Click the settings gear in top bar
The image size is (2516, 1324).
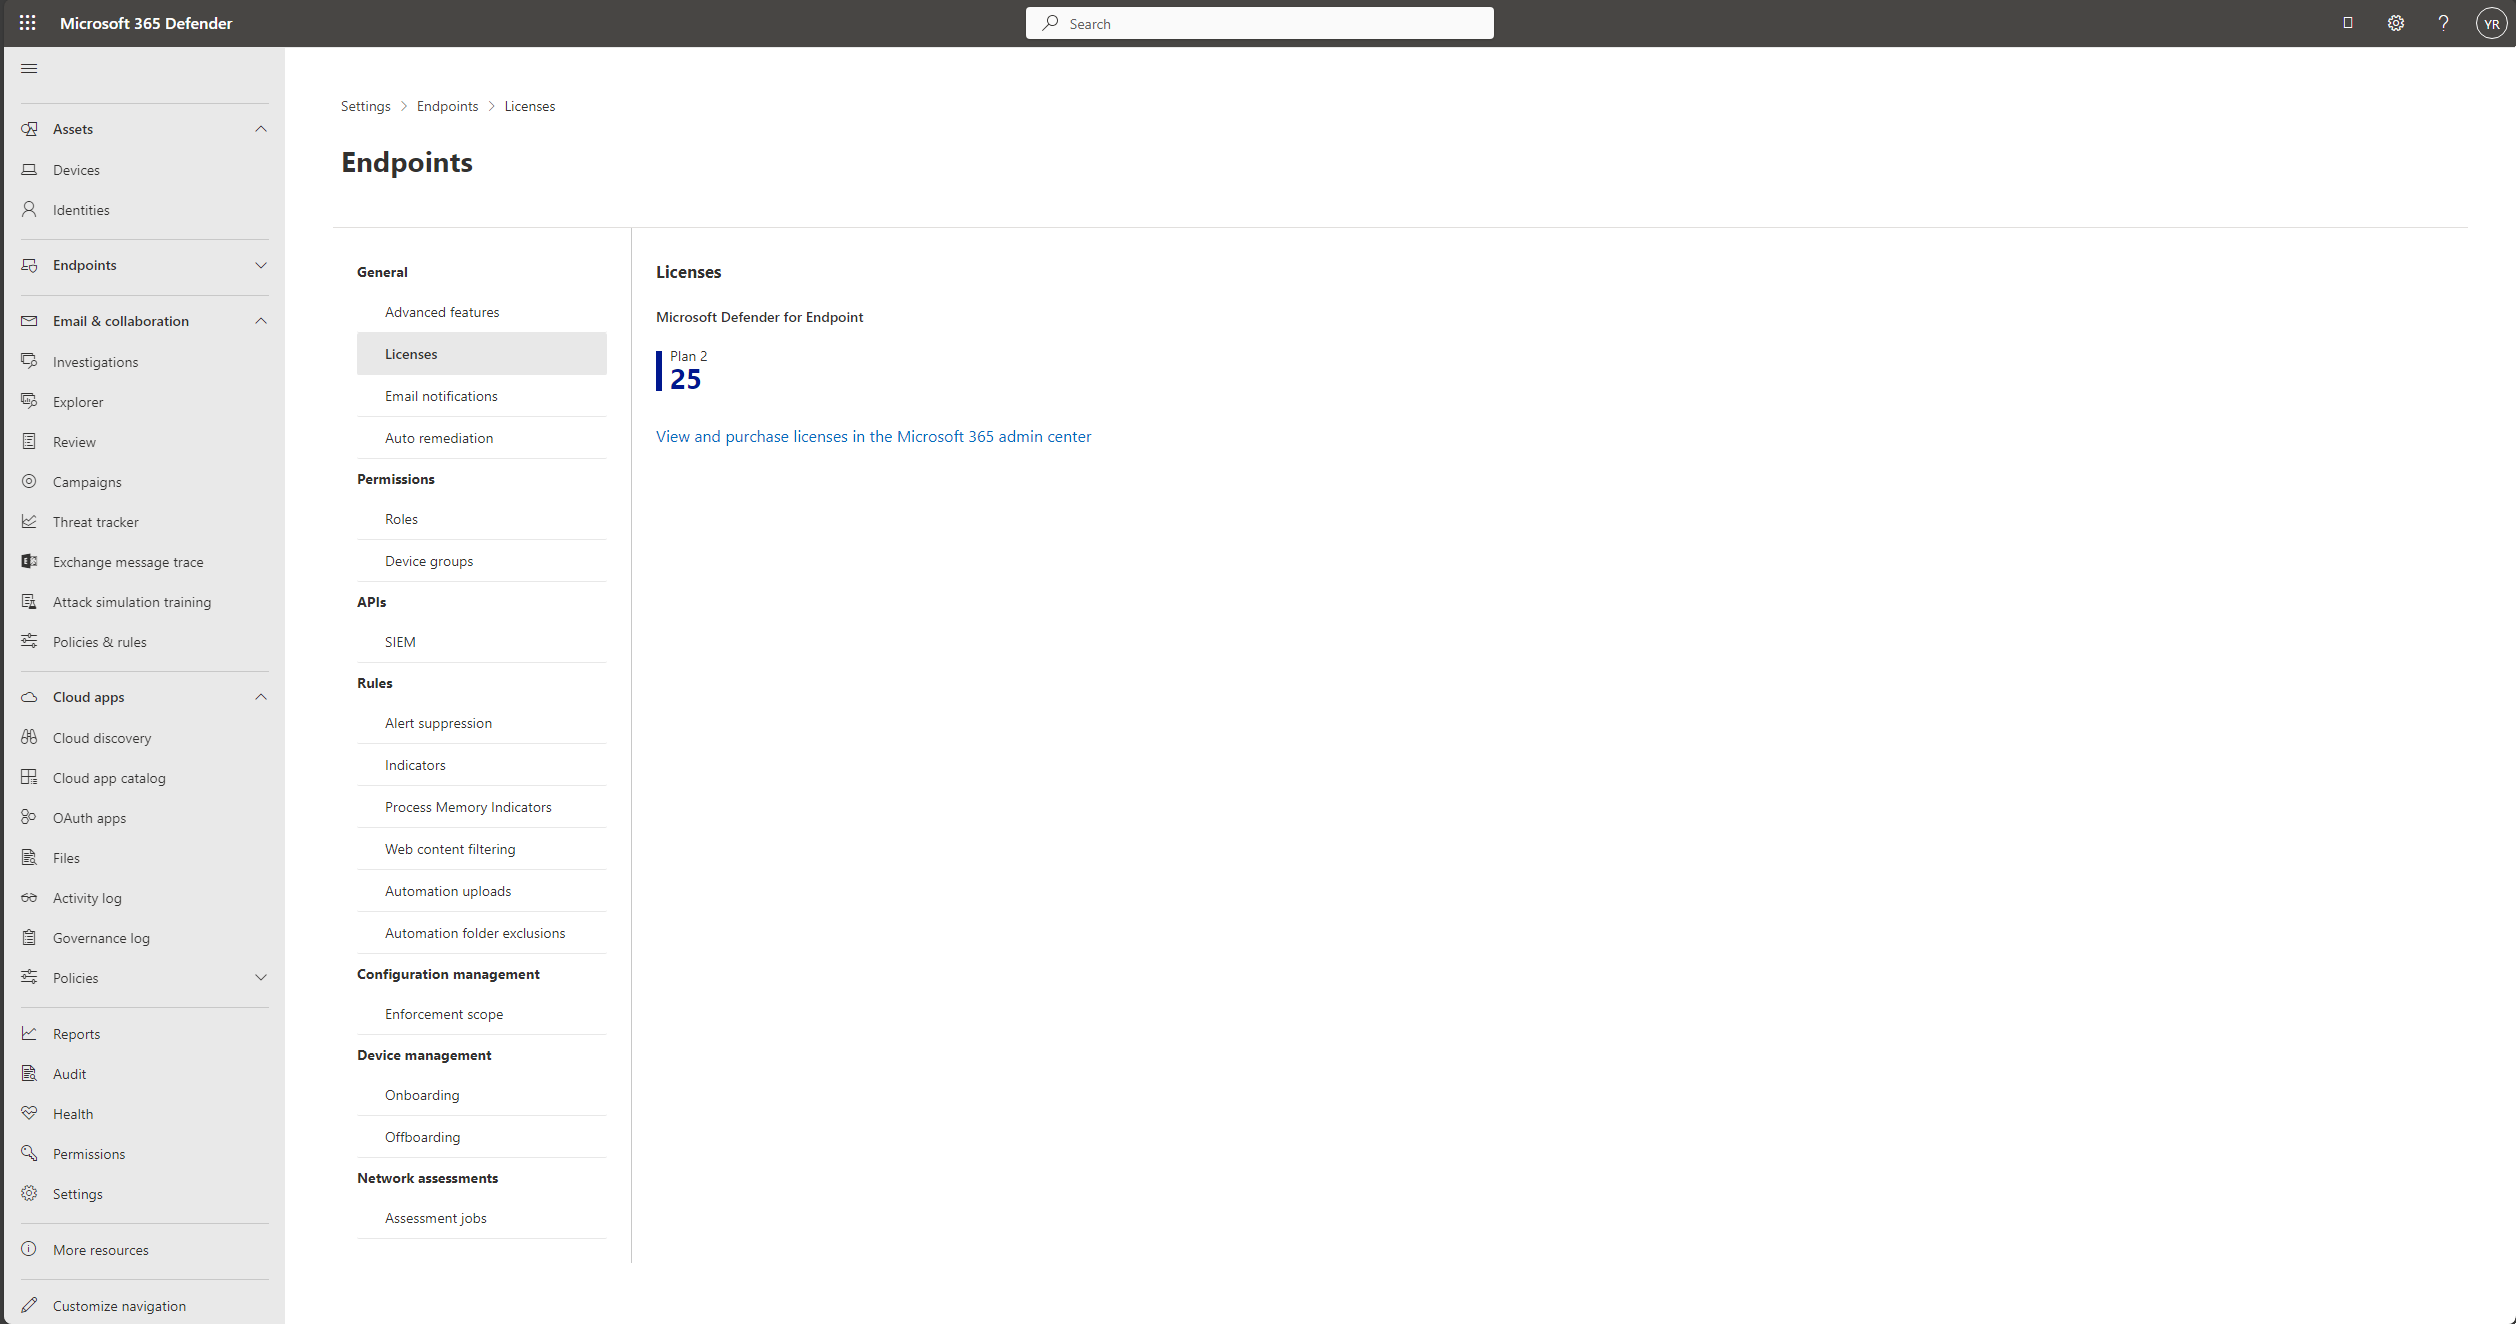point(2395,23)
